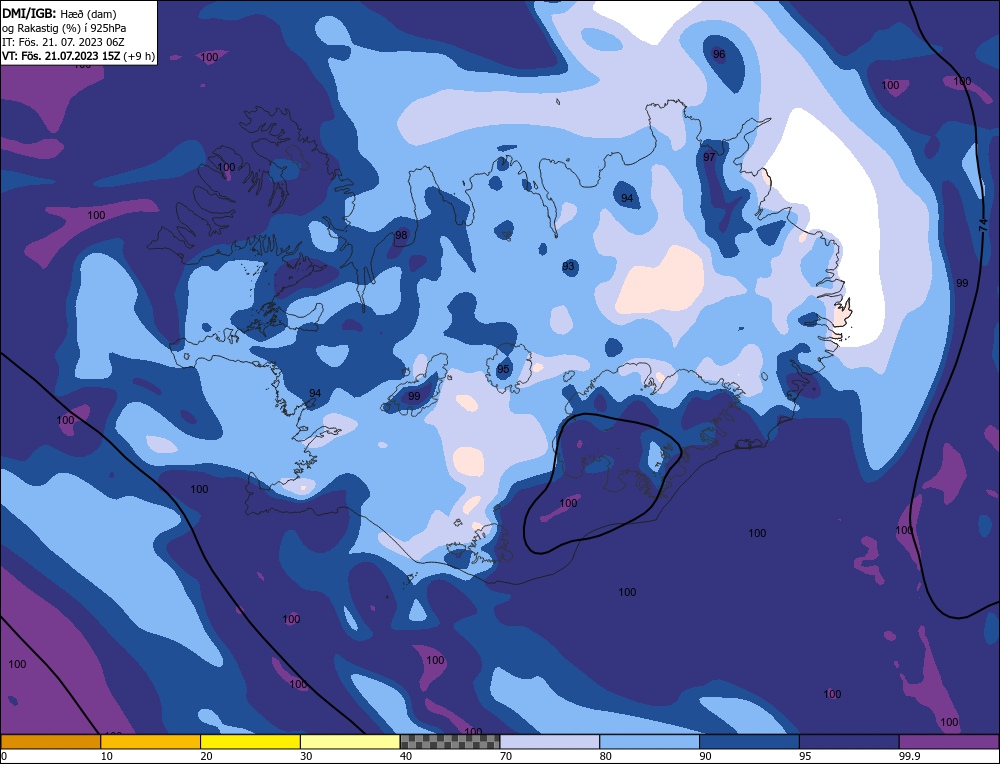Click the '0' tick label on the legend scale
This screenshot has width=1000, height=764.
coord(4,756)
